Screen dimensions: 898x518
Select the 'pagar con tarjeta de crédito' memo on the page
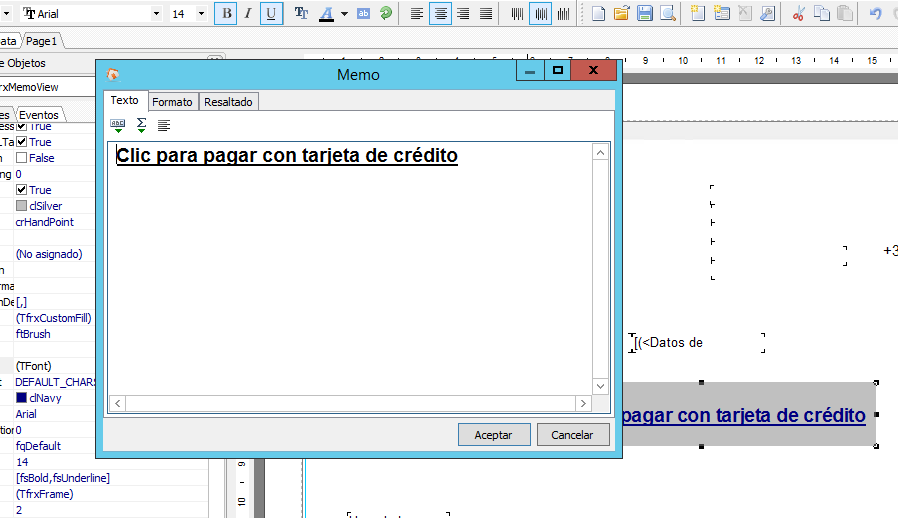[749, 414]
